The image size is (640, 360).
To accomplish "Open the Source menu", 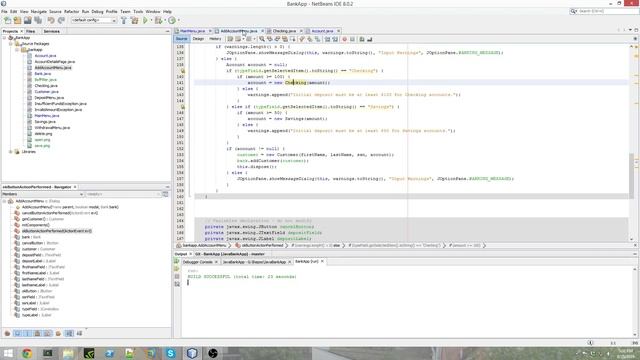I will point(55,11).
